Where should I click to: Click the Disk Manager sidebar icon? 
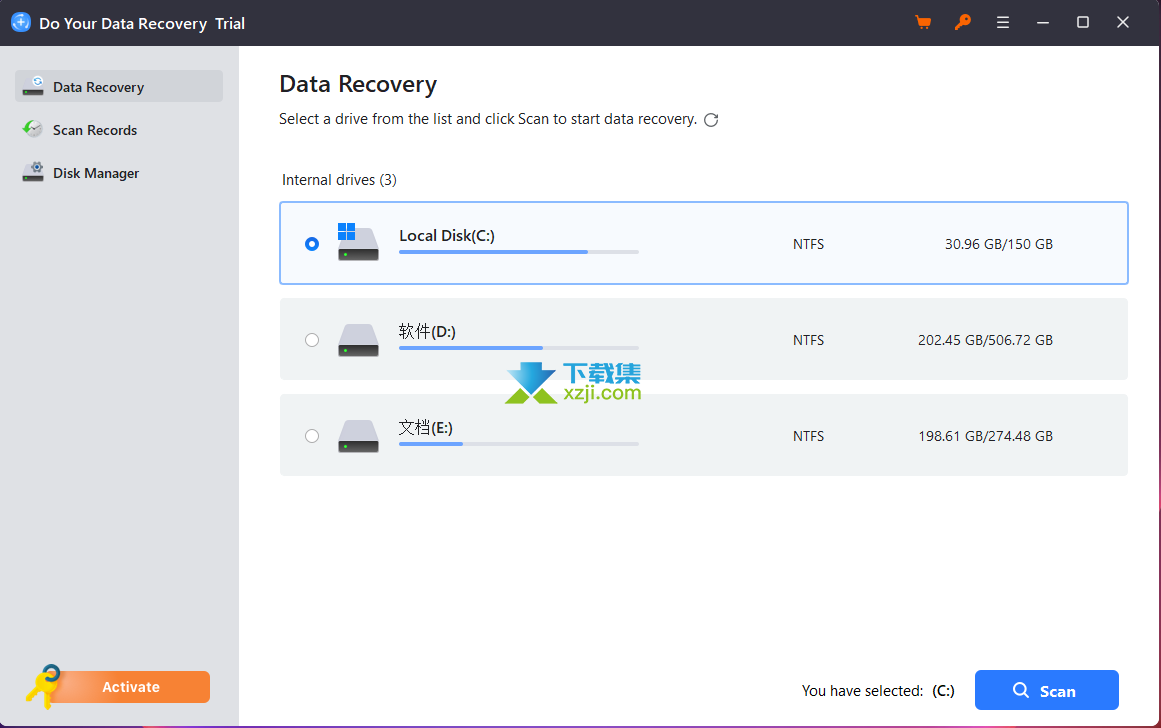[x=33, y=172]
